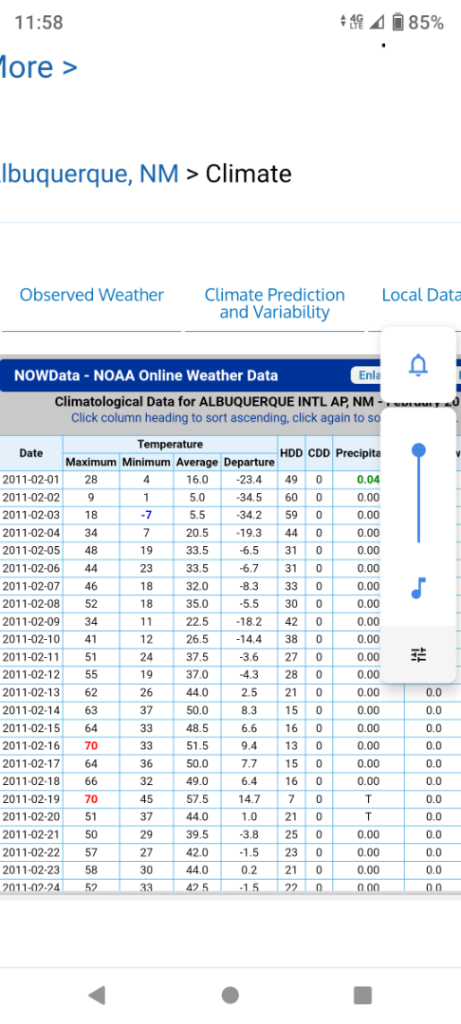
Task: Click departure value -23.4
Action: click(249, 479)
